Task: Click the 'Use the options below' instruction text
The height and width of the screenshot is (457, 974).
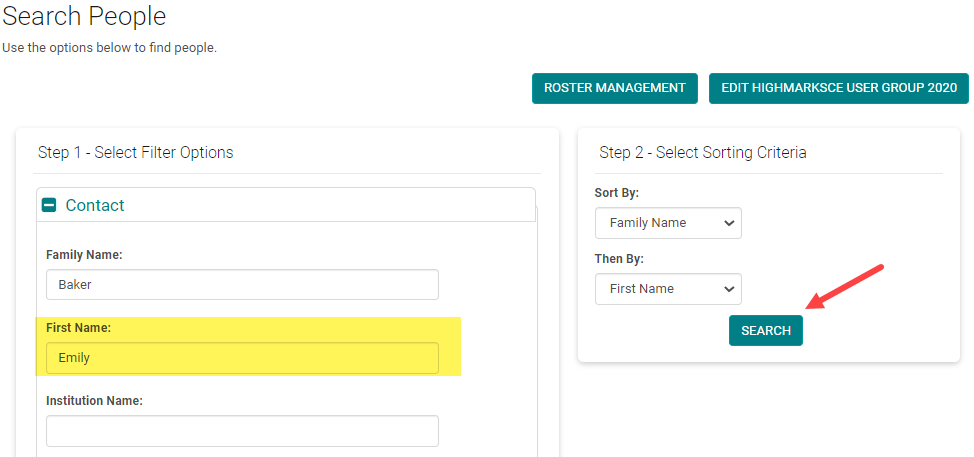Action: tap(109, 47)
